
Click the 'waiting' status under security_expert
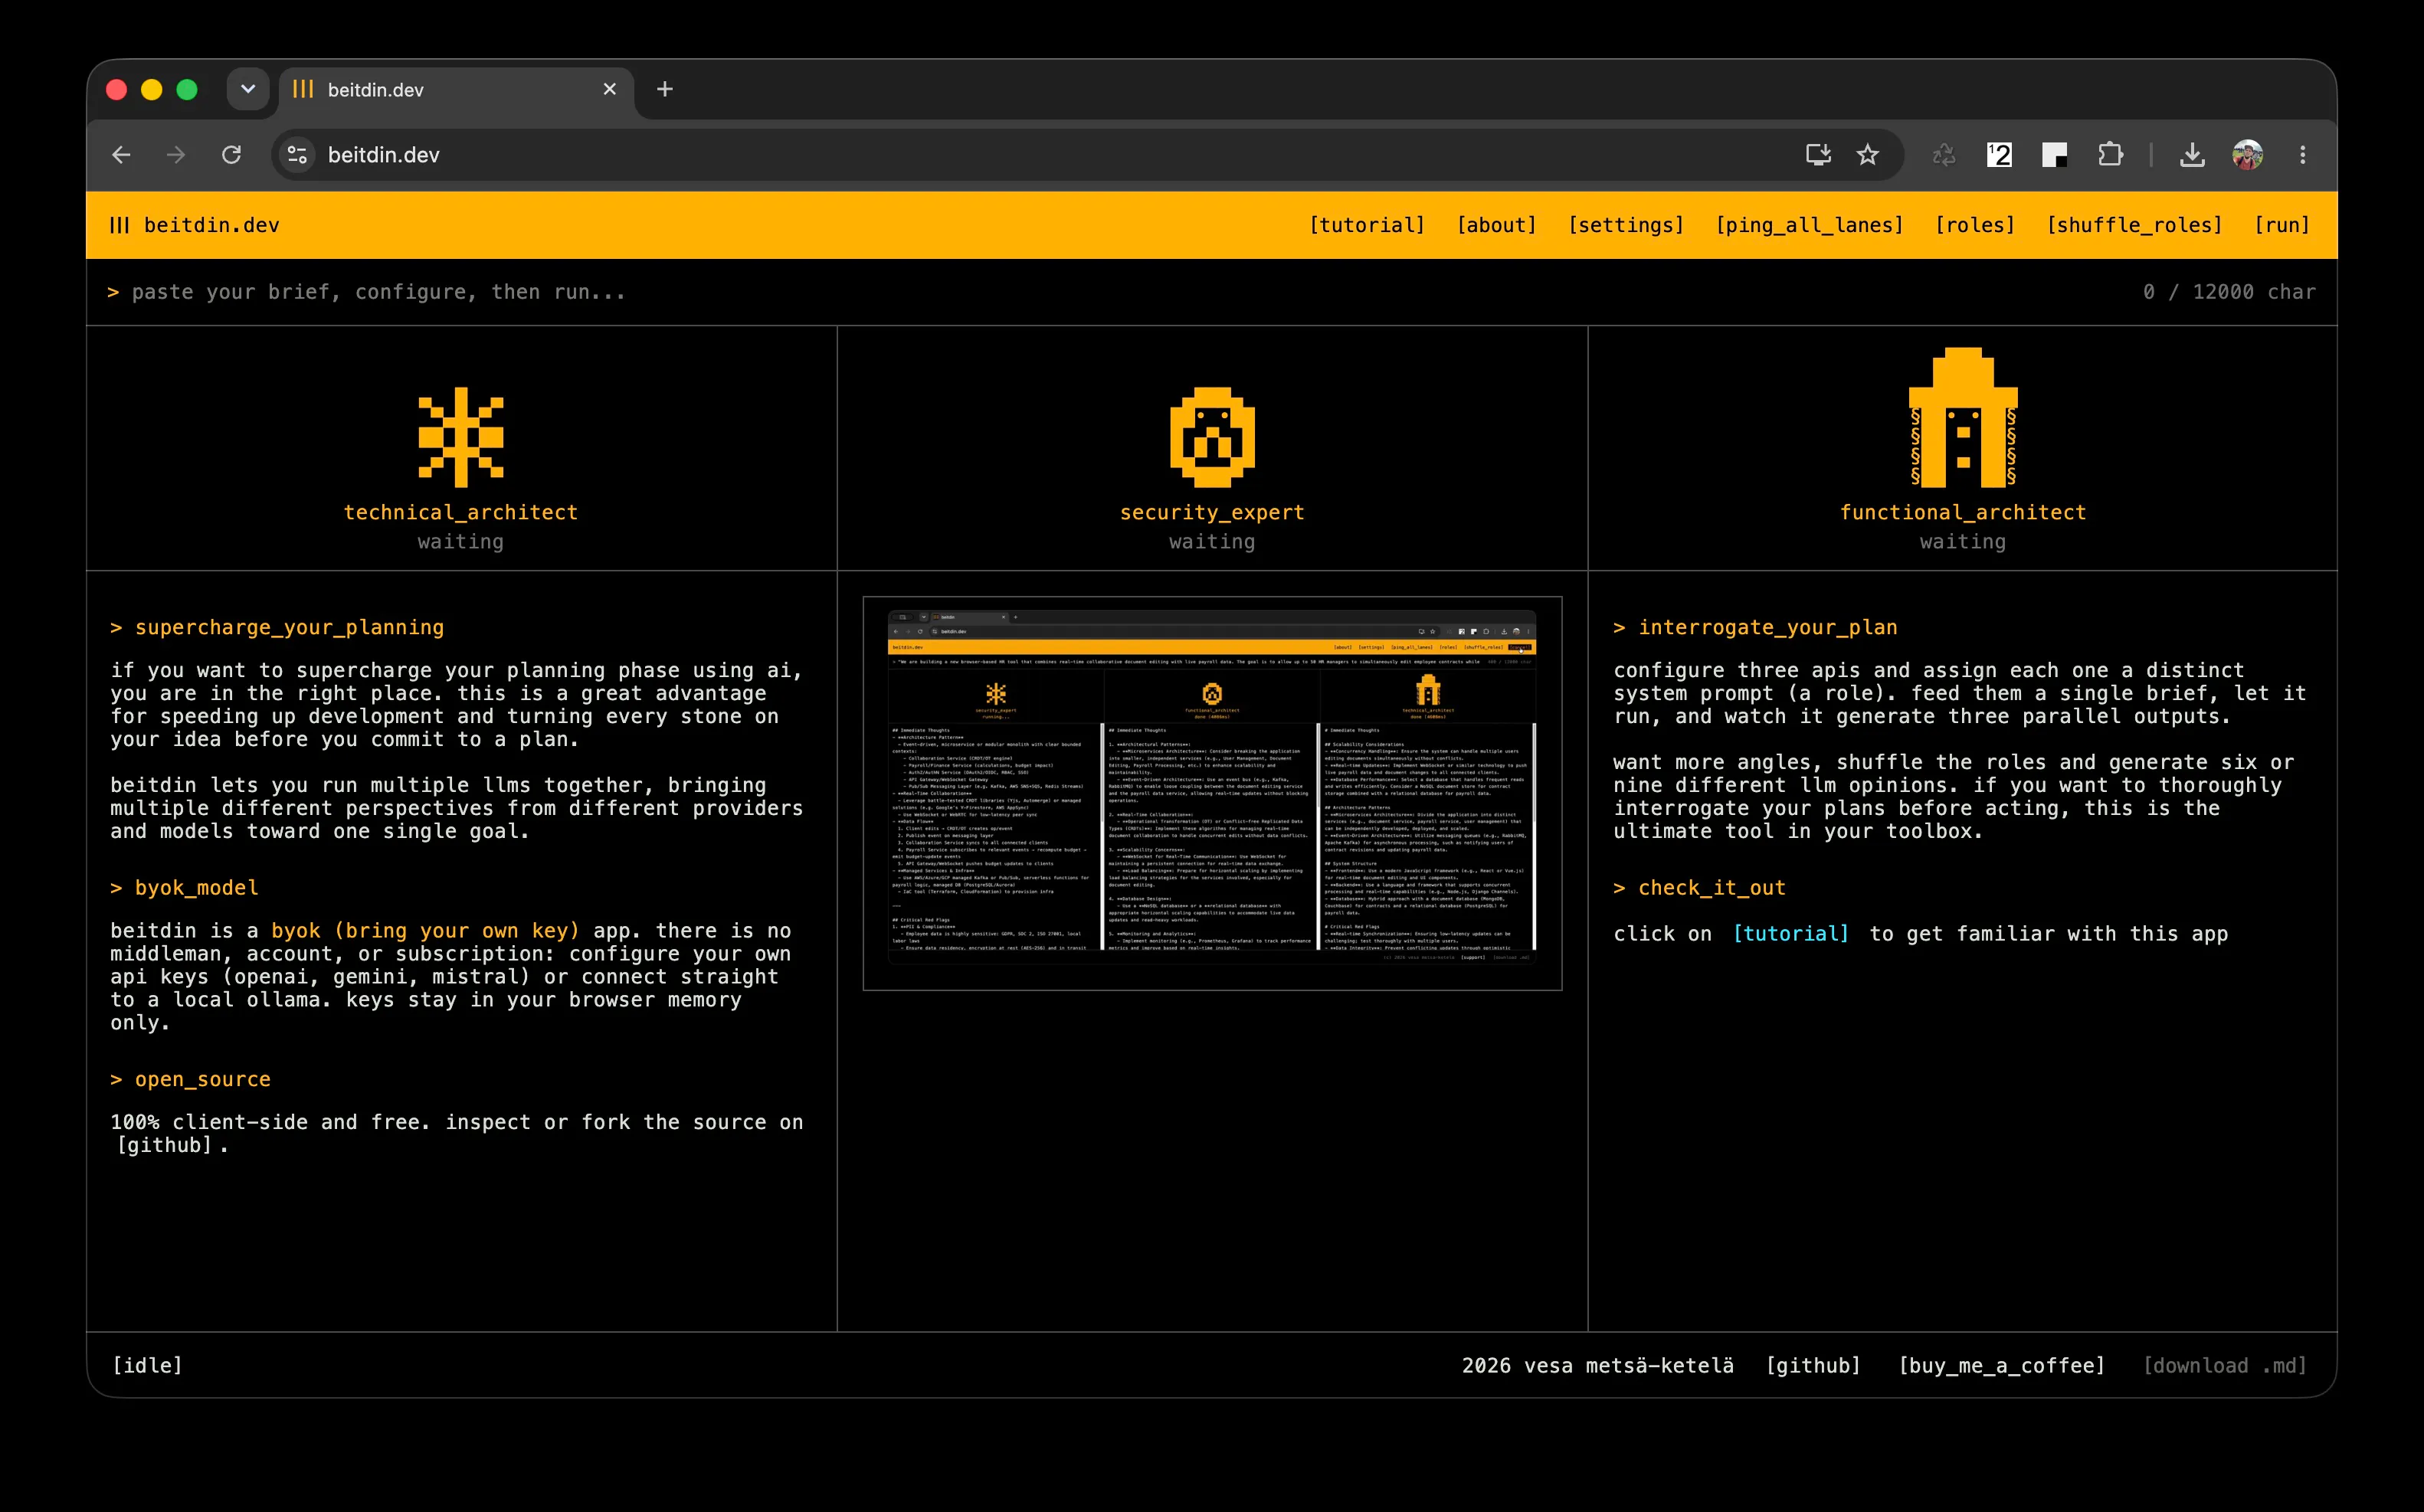point(1212,542)
